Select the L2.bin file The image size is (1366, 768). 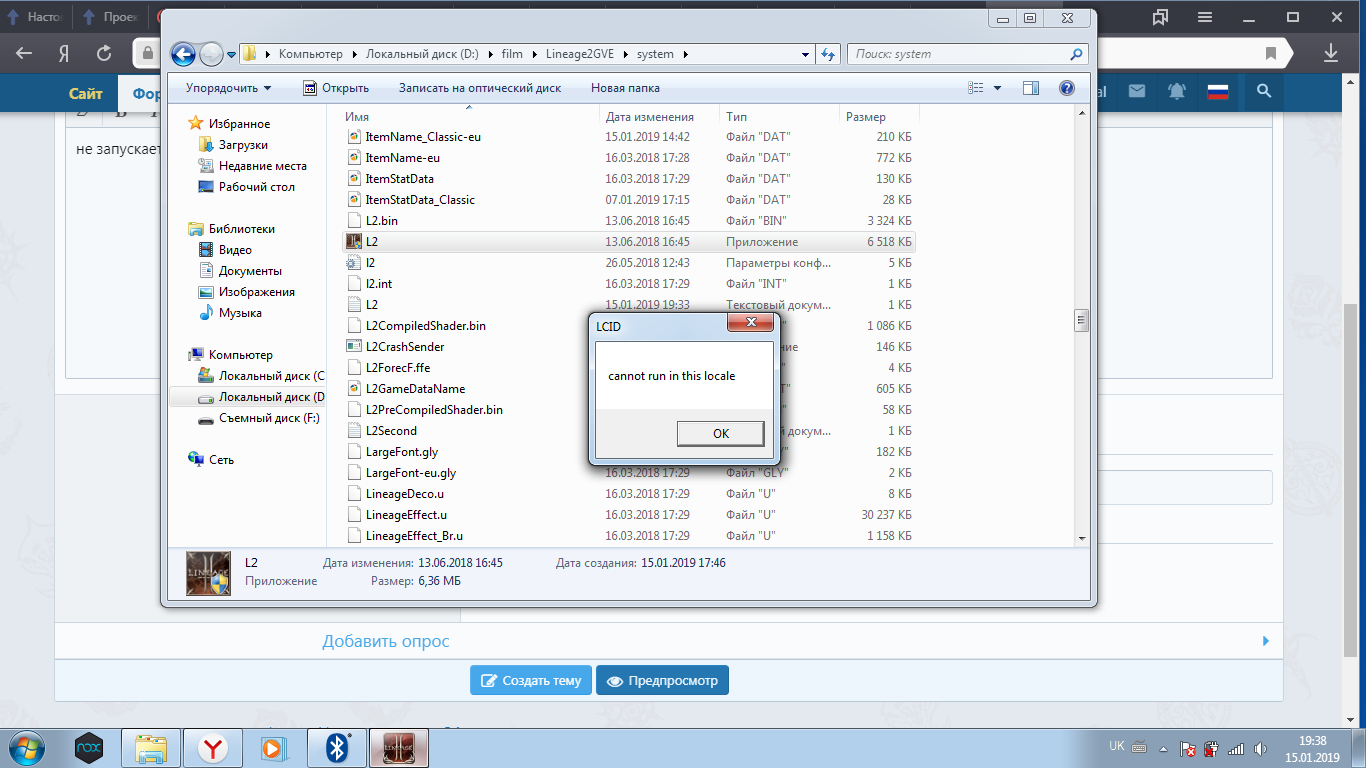(381, 220)
